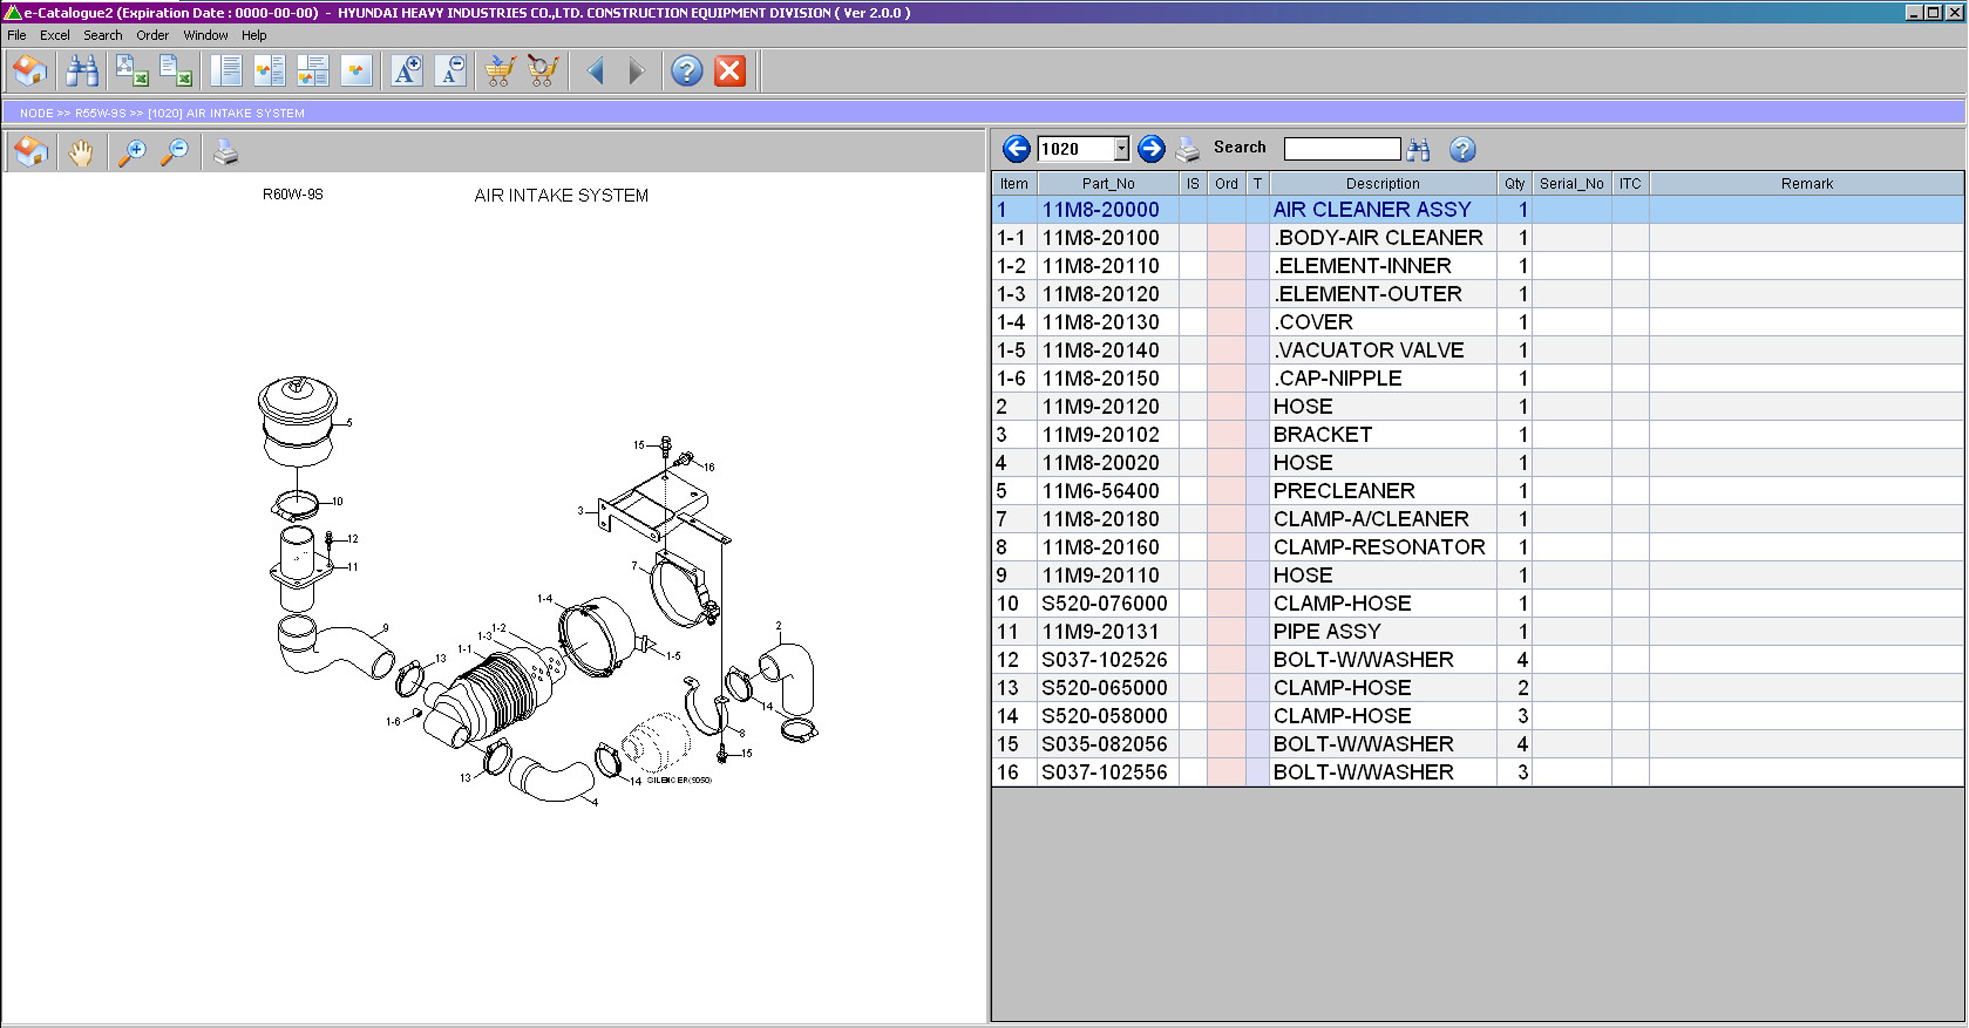Click the binoculars search icon in main toolbar

point(81,71)
